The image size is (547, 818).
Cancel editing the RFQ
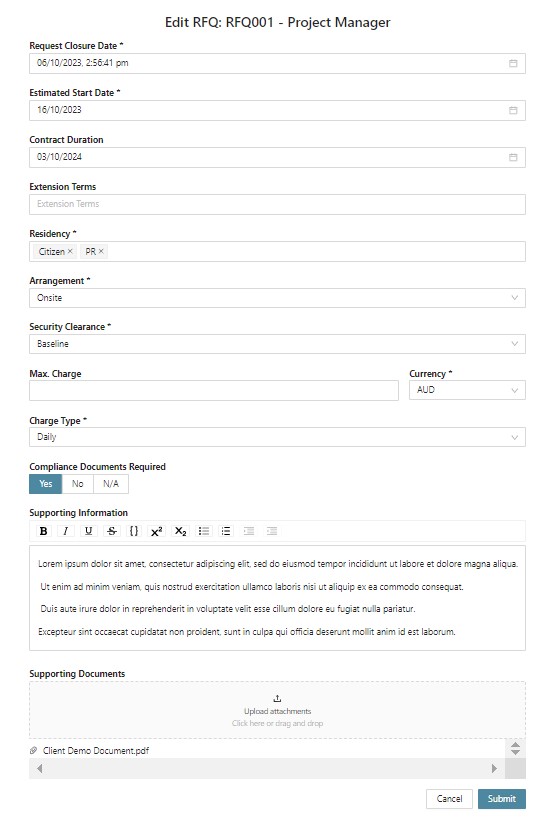449,799
